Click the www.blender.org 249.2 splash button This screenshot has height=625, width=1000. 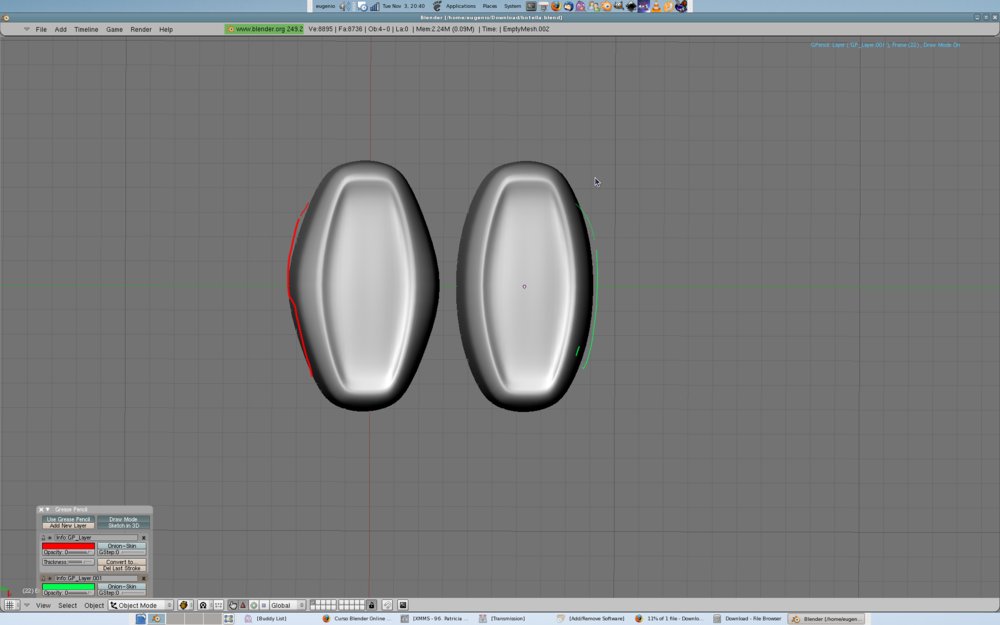tap(264, 29)
